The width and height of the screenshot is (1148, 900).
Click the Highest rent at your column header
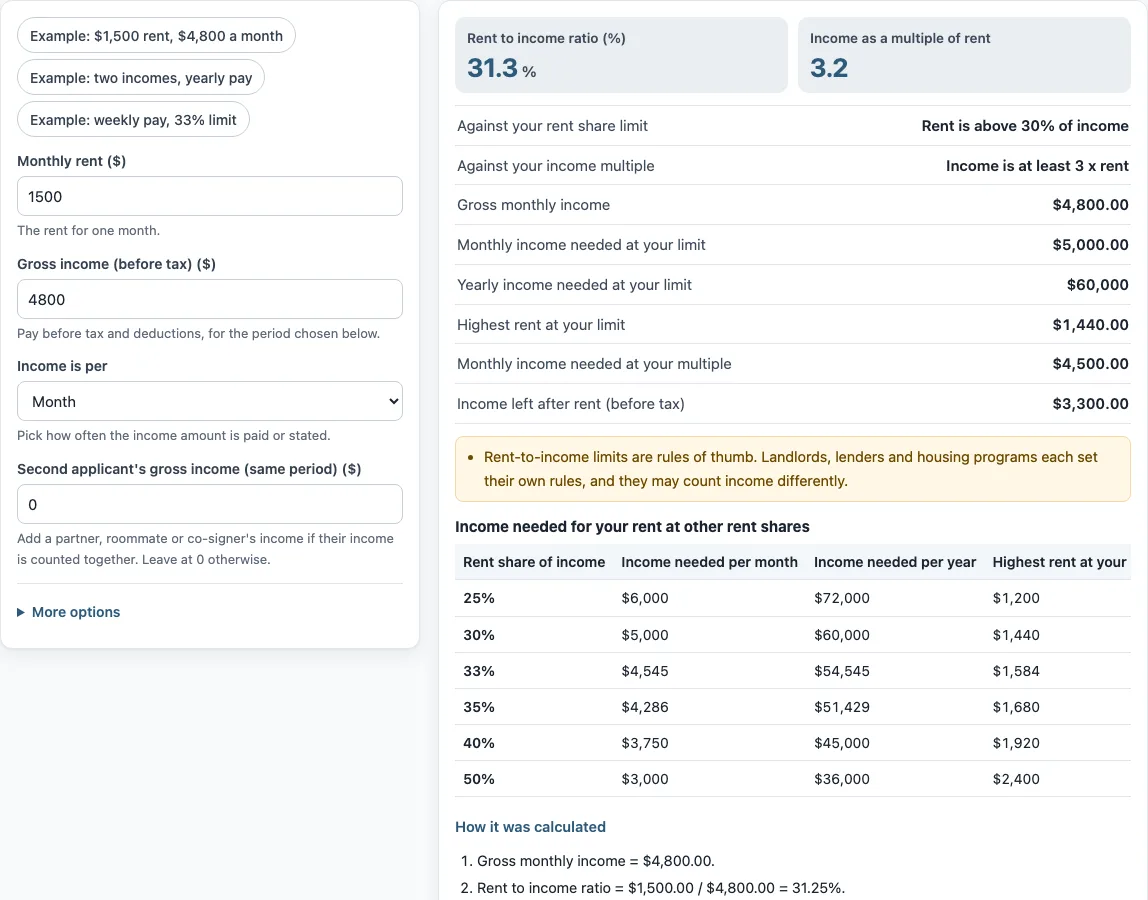1059,562
